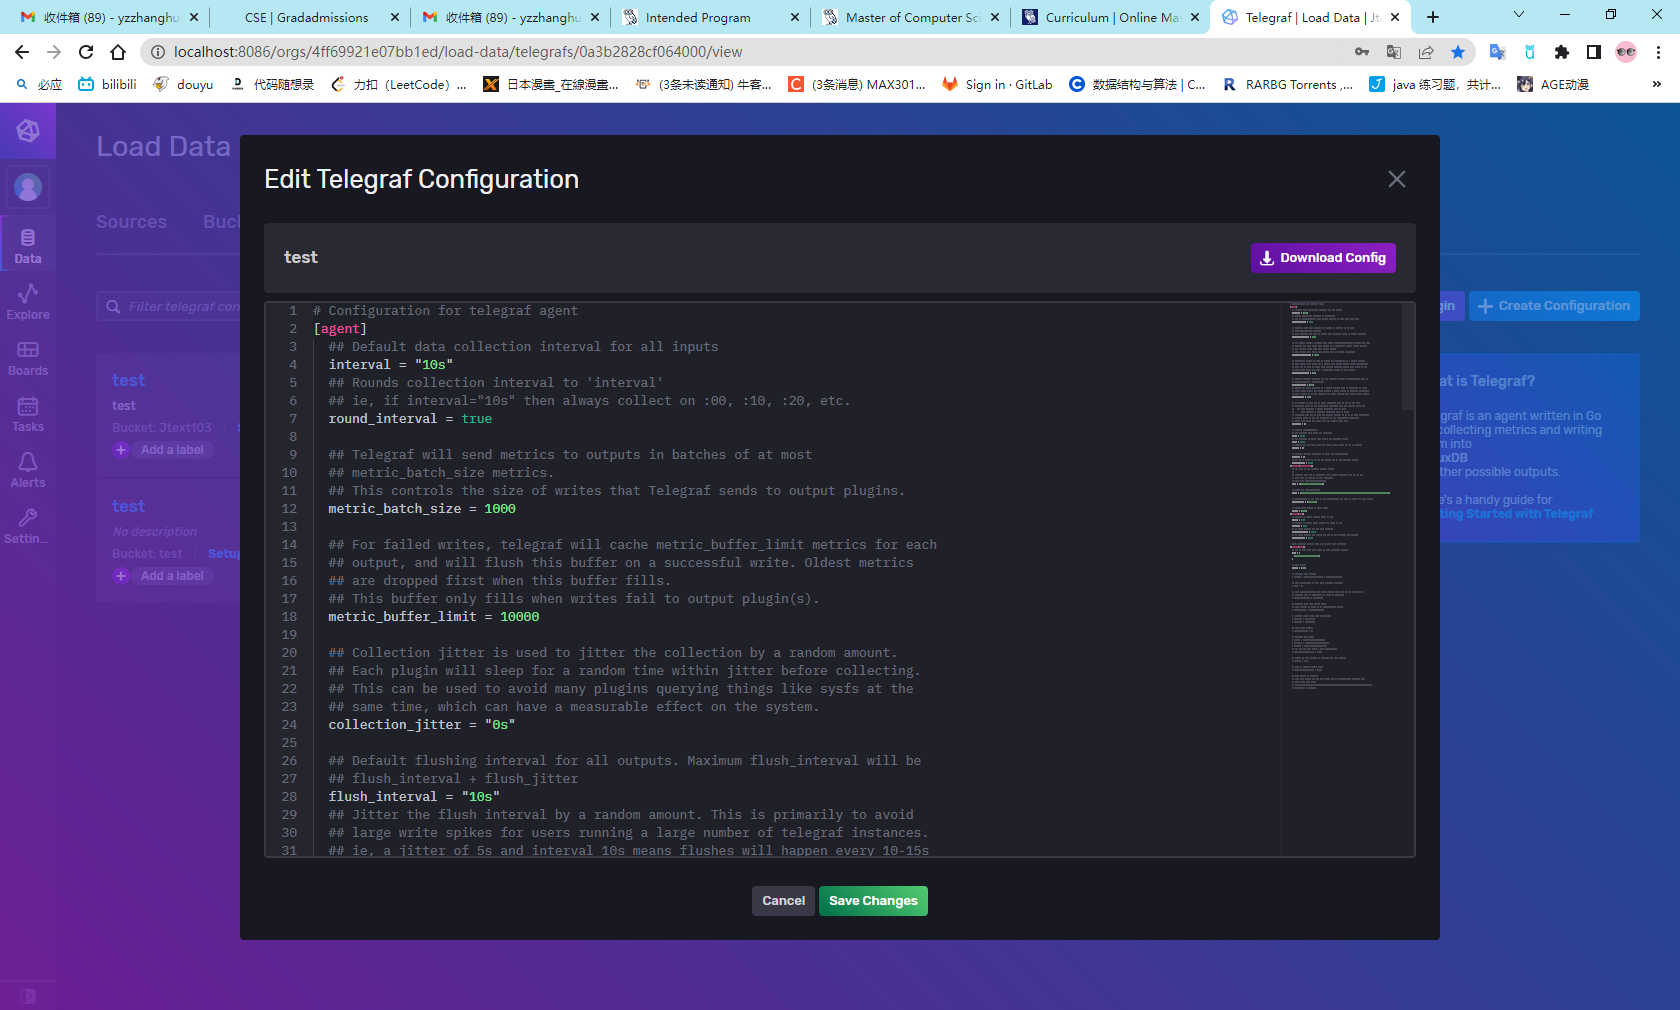Screen dimensions: 1680x1010
Task: Go to browser home page
Action: (x=118, y=52)
